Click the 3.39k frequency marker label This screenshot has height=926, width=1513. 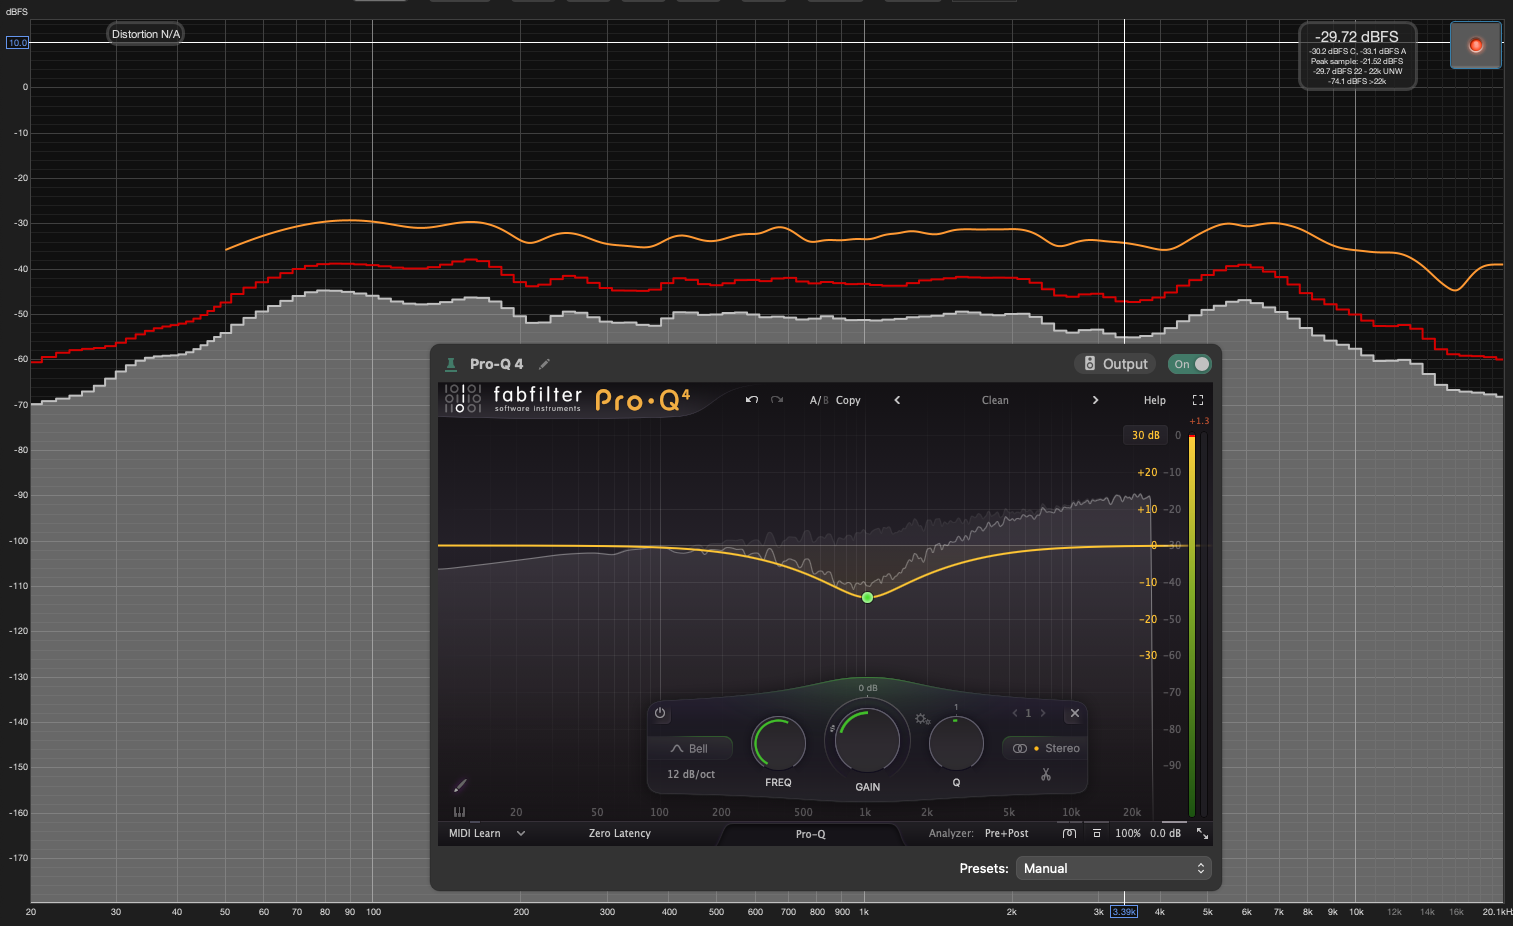click(x=1124, y=912)
